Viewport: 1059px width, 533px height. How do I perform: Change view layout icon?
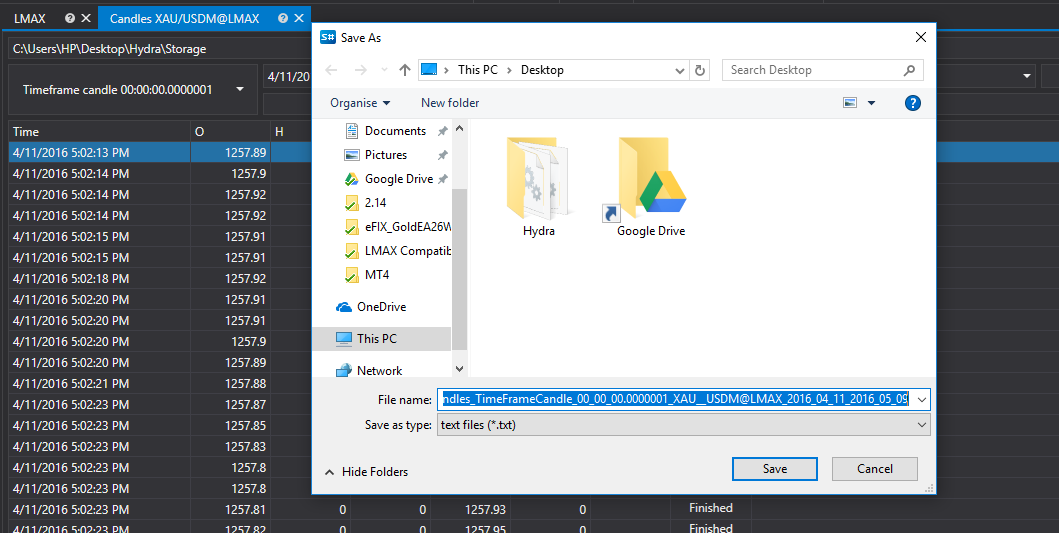[x=850, y=103]
